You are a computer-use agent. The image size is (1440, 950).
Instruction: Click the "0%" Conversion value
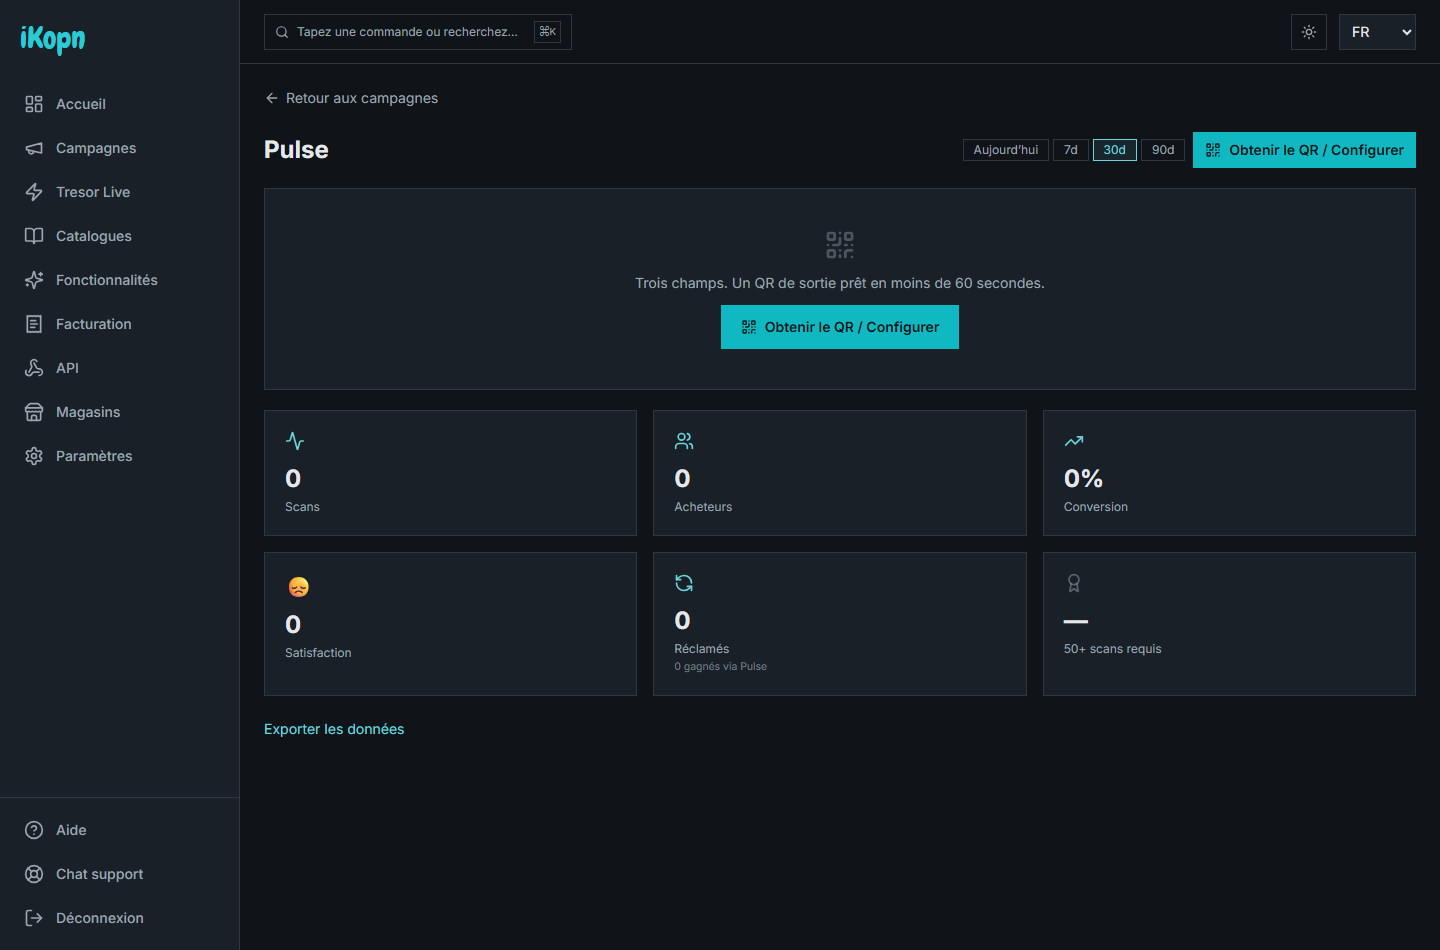point(1083,479)
